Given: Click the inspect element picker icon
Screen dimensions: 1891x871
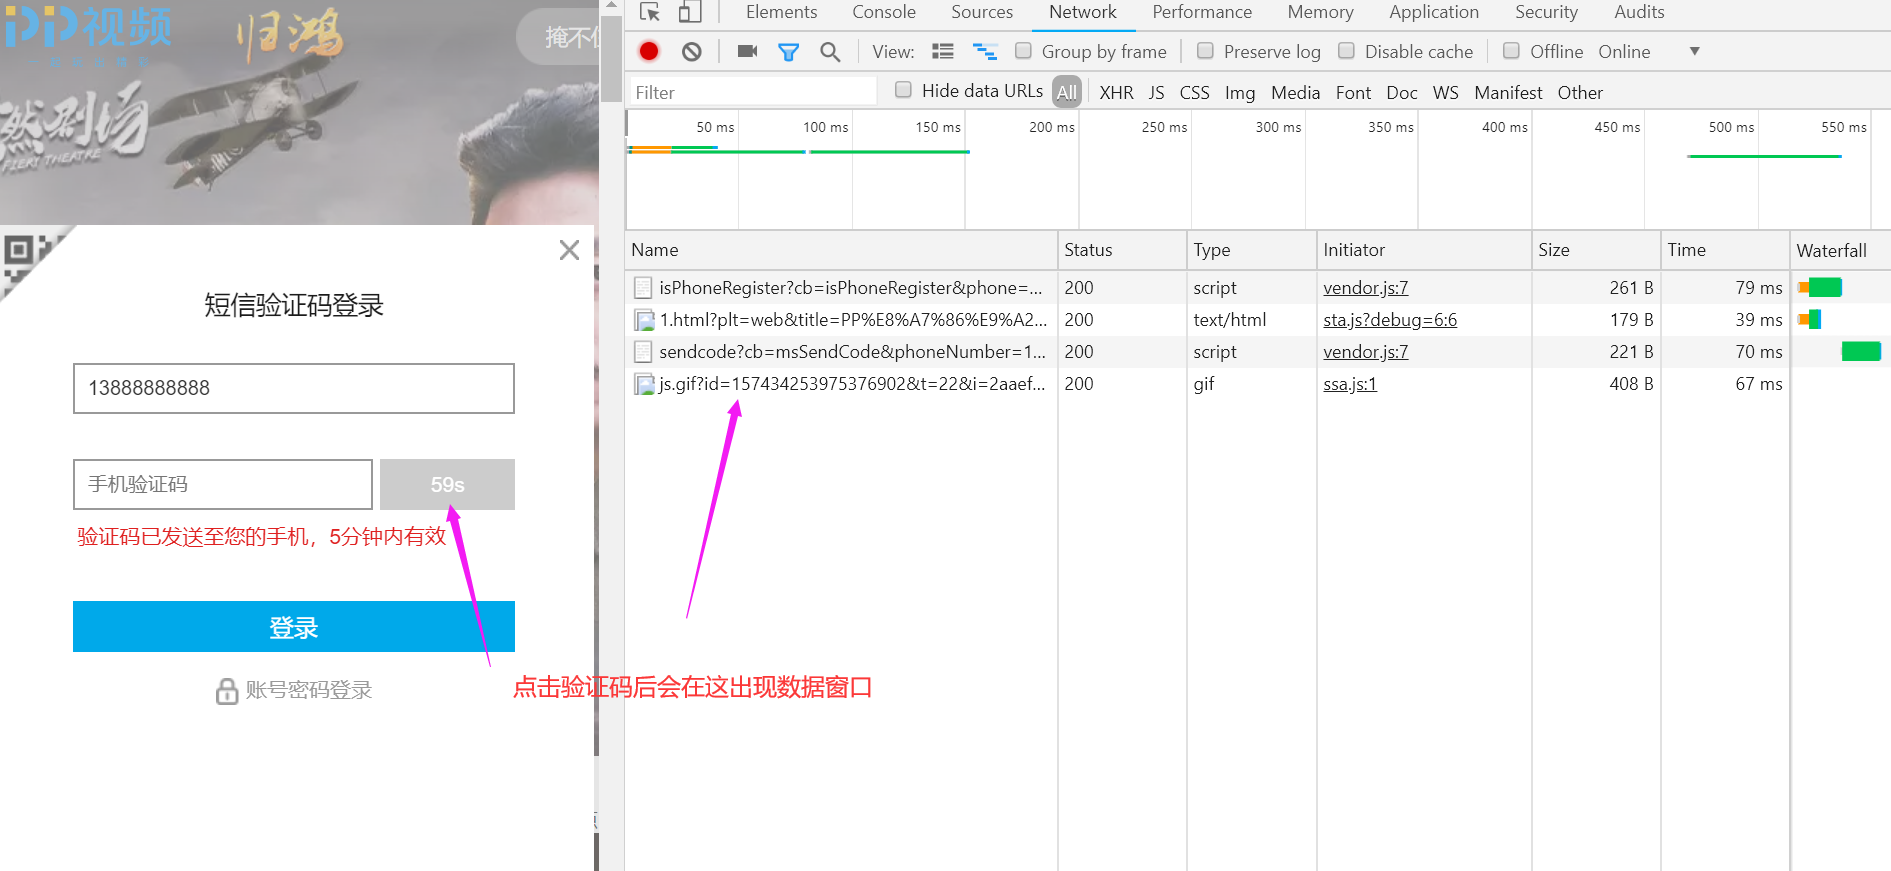Looking at the screenshot, I should pyautogui.click(x=650, y=12).
